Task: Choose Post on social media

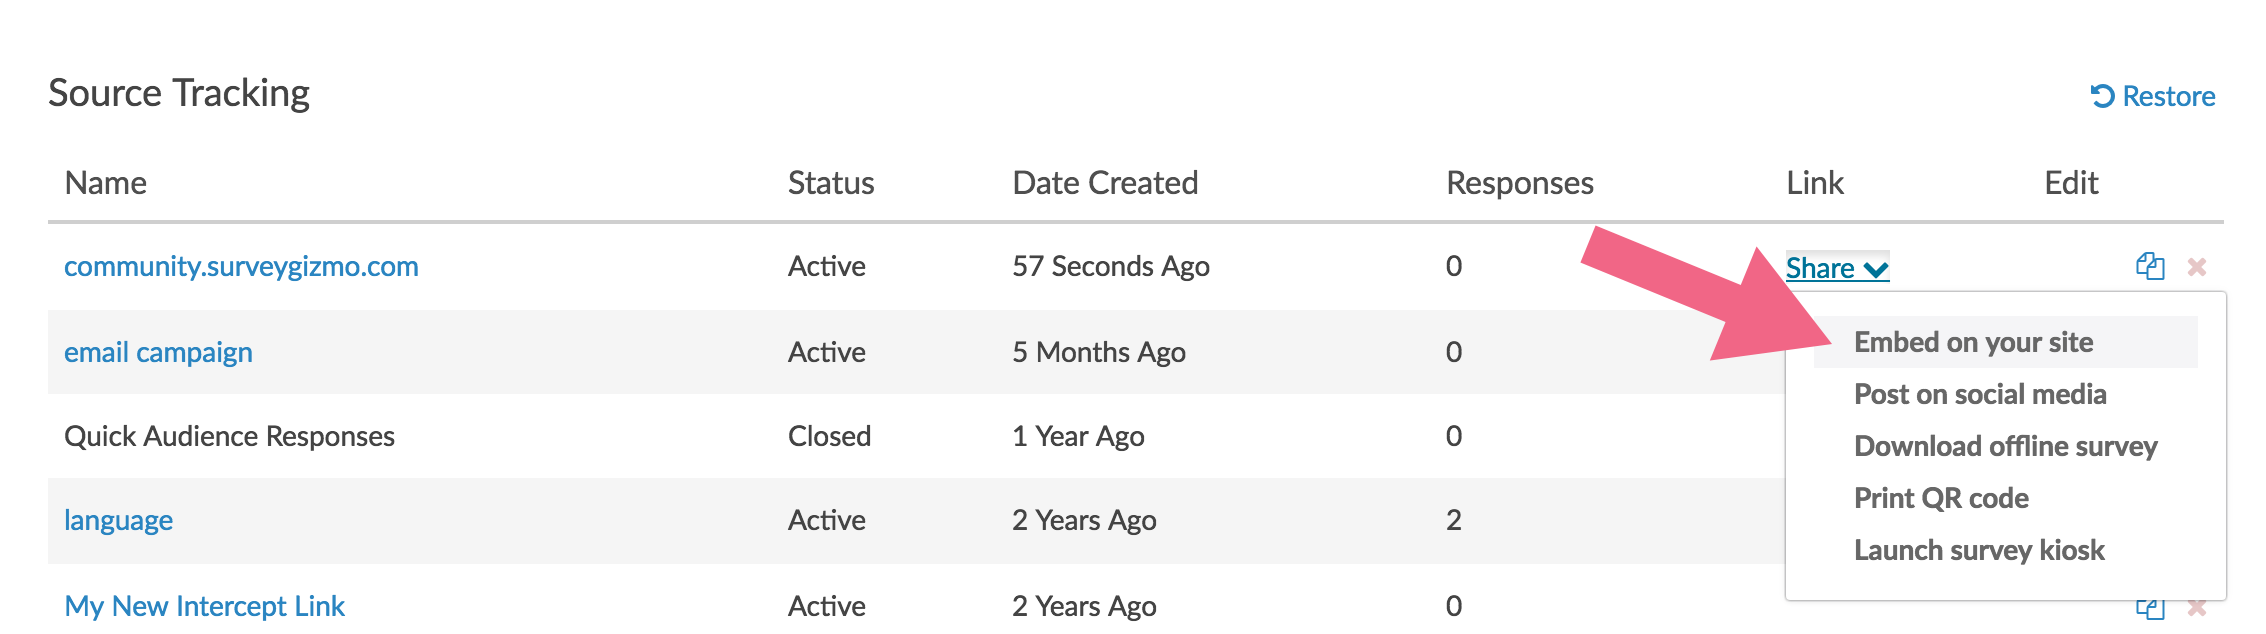Action: click(1980, 394)
